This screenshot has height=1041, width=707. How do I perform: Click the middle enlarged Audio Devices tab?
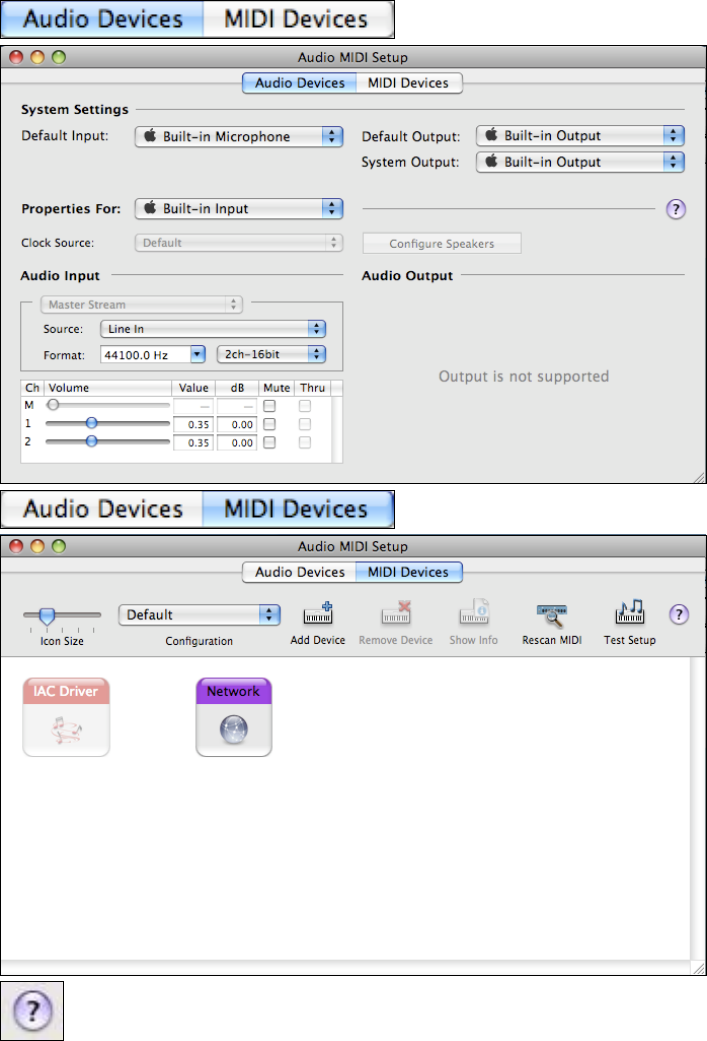tap(103, 509)
